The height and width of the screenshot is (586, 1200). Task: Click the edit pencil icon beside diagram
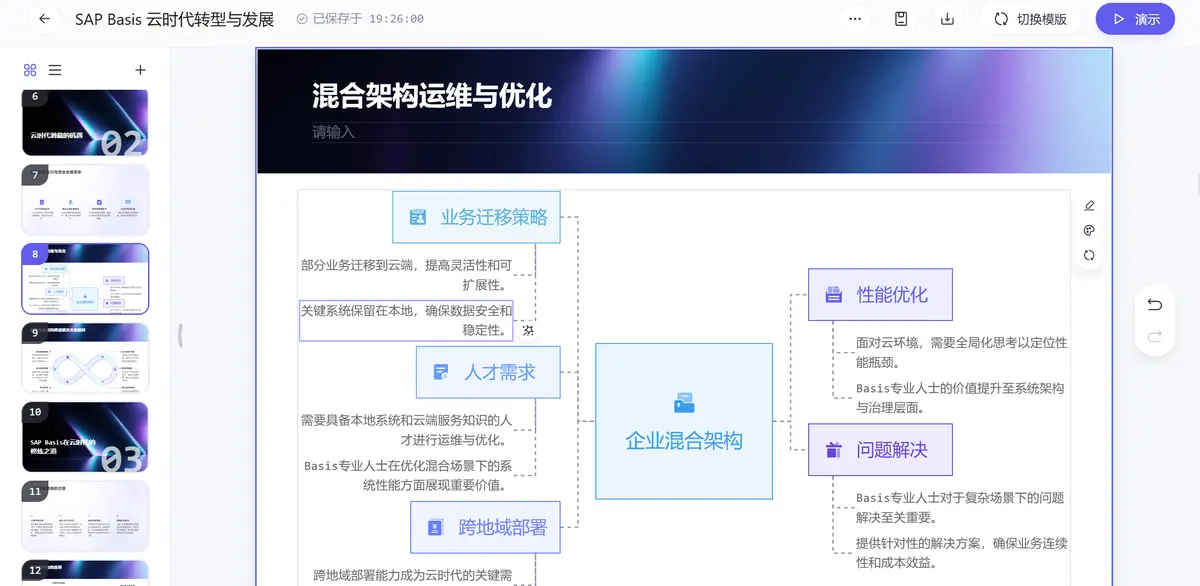(x=1089, y=205)
